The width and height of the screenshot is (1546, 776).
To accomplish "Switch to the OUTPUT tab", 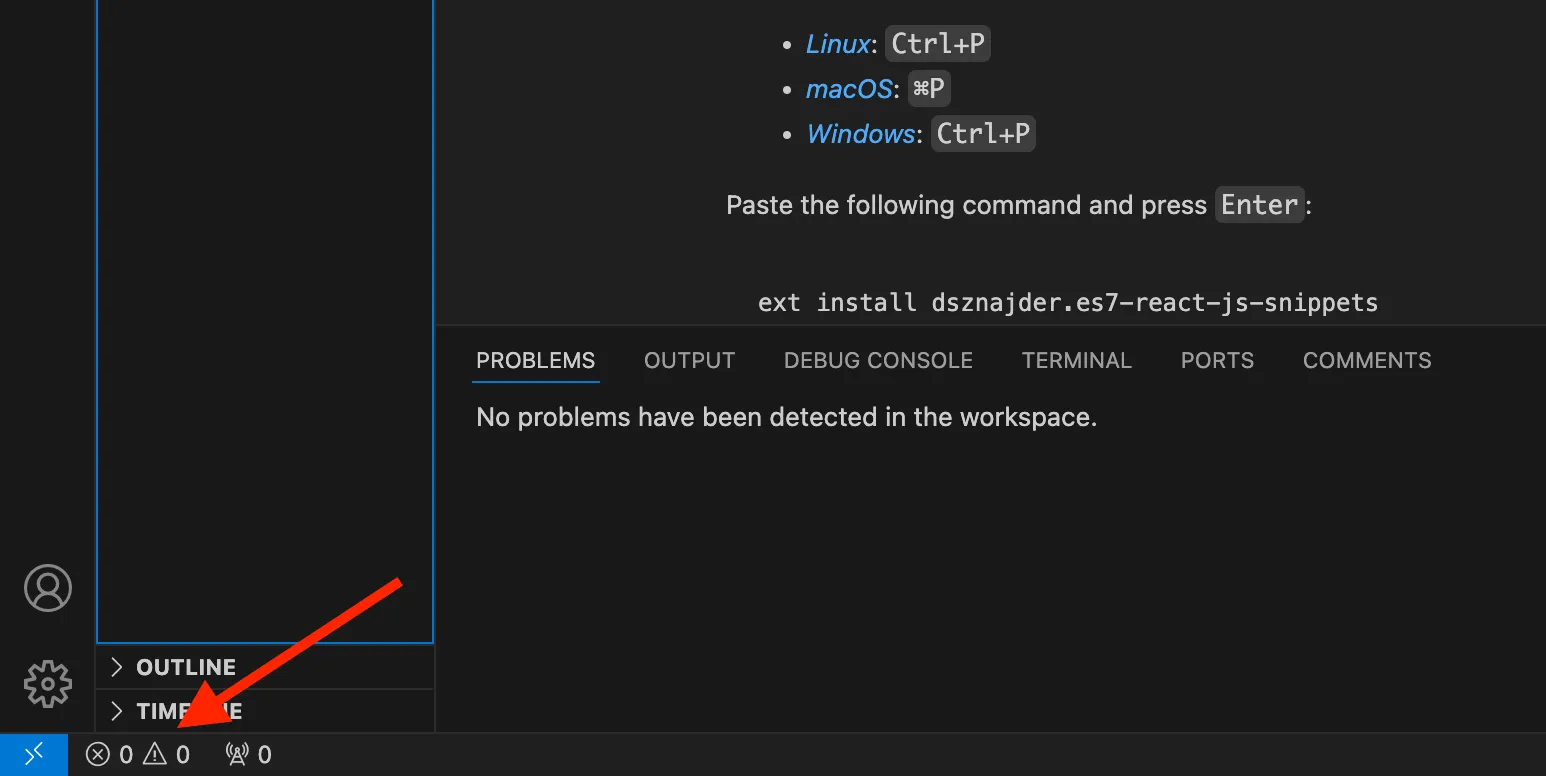I will [x=689, y=360].
